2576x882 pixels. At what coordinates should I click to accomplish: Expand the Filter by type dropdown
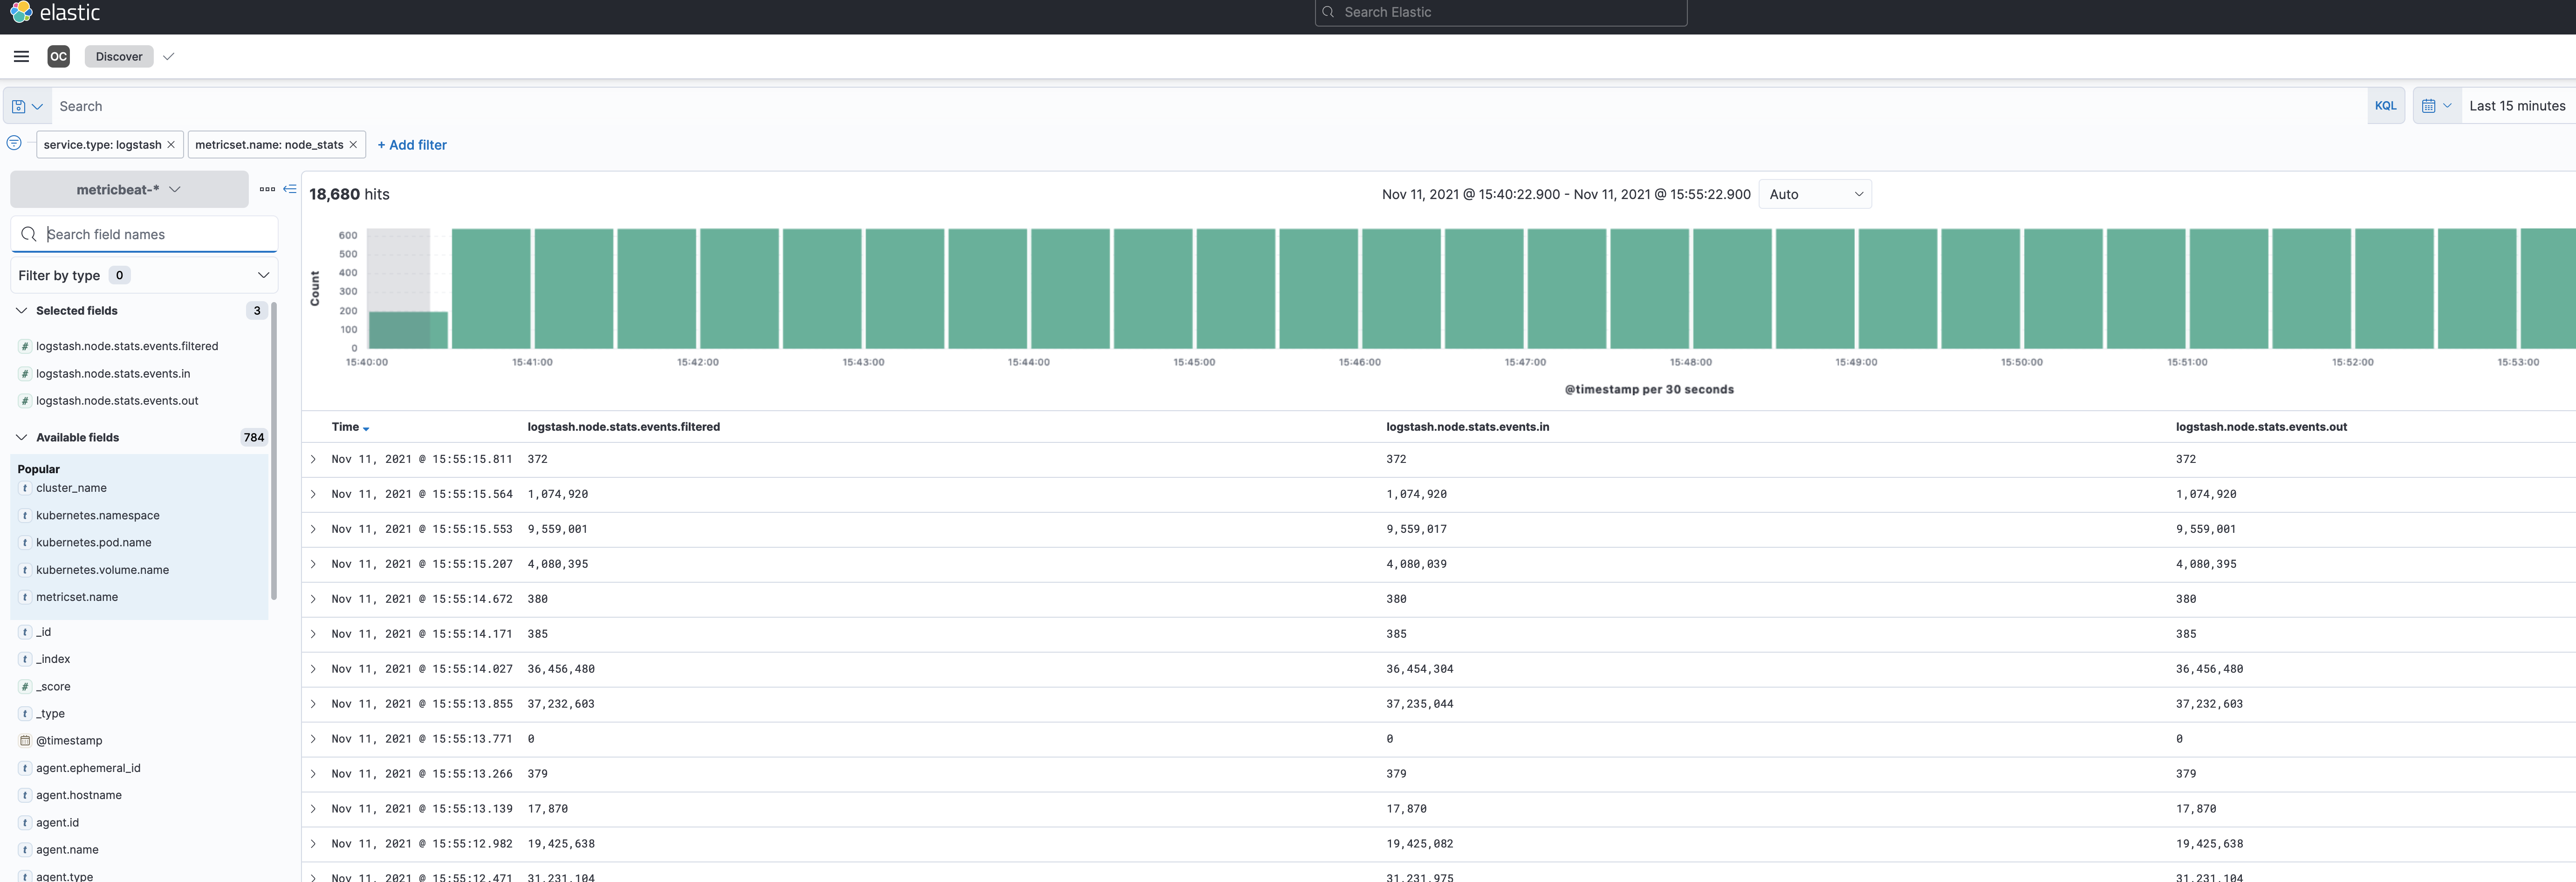coord(144,275)
